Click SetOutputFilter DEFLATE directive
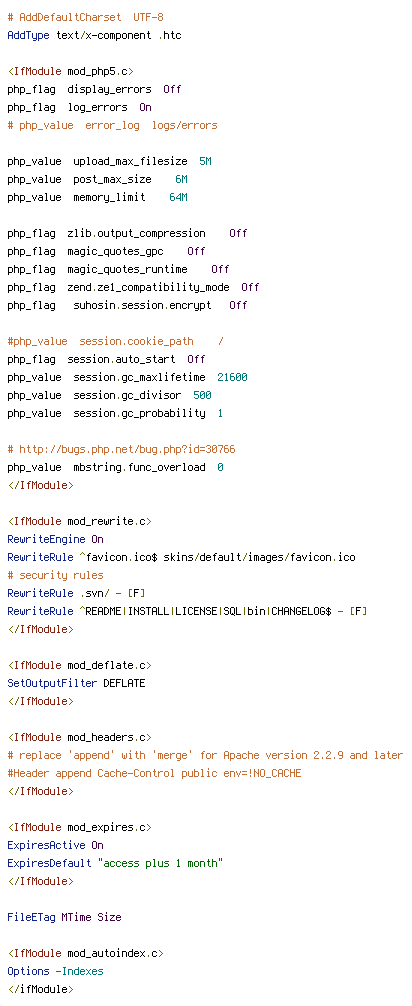The image size is (412, 1006). 76,682
